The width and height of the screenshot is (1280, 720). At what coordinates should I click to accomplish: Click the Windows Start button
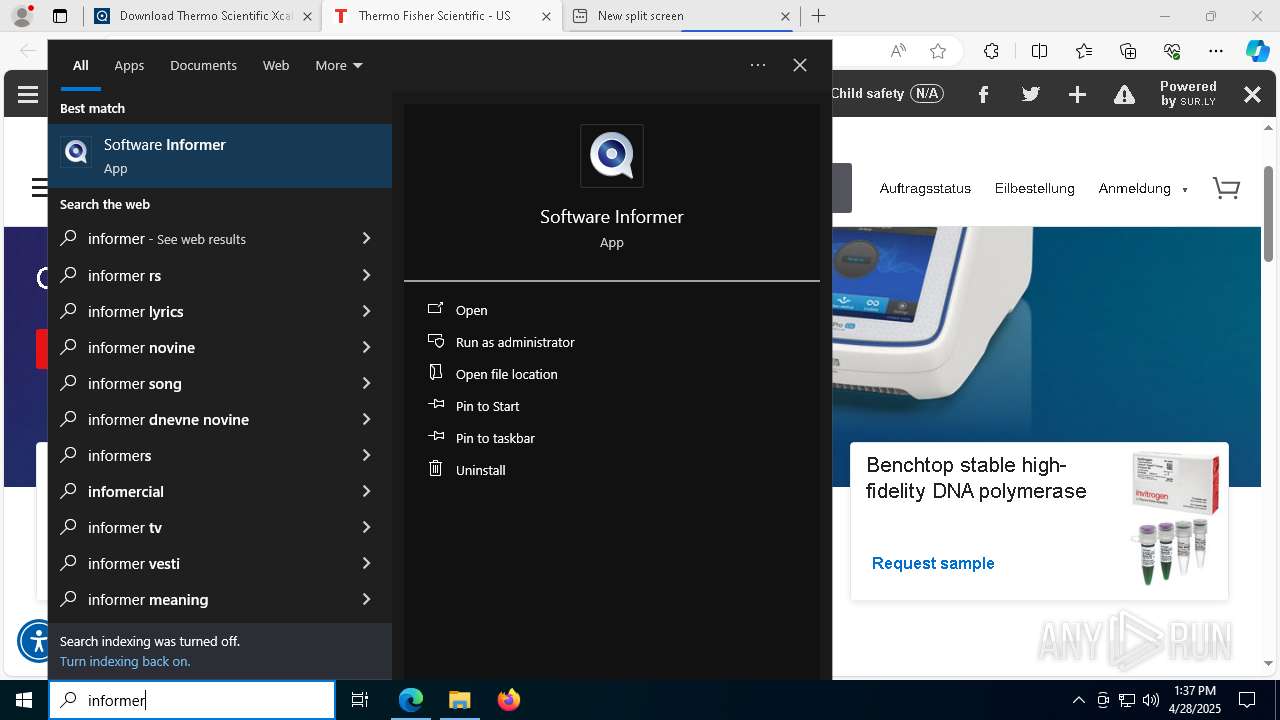pos(24,700)
